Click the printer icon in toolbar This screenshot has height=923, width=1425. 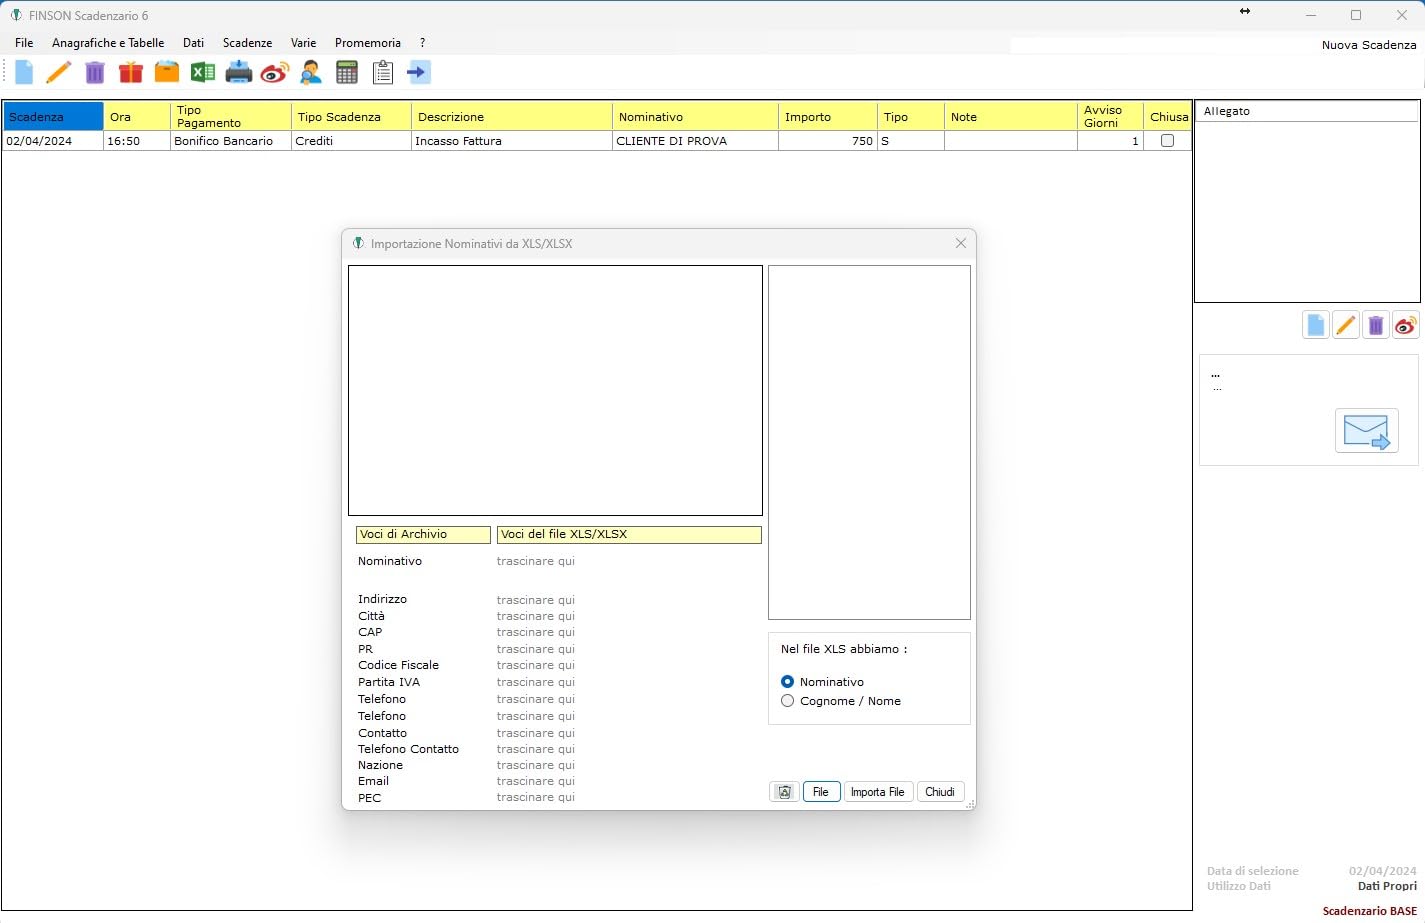click(x=239, y=72)
